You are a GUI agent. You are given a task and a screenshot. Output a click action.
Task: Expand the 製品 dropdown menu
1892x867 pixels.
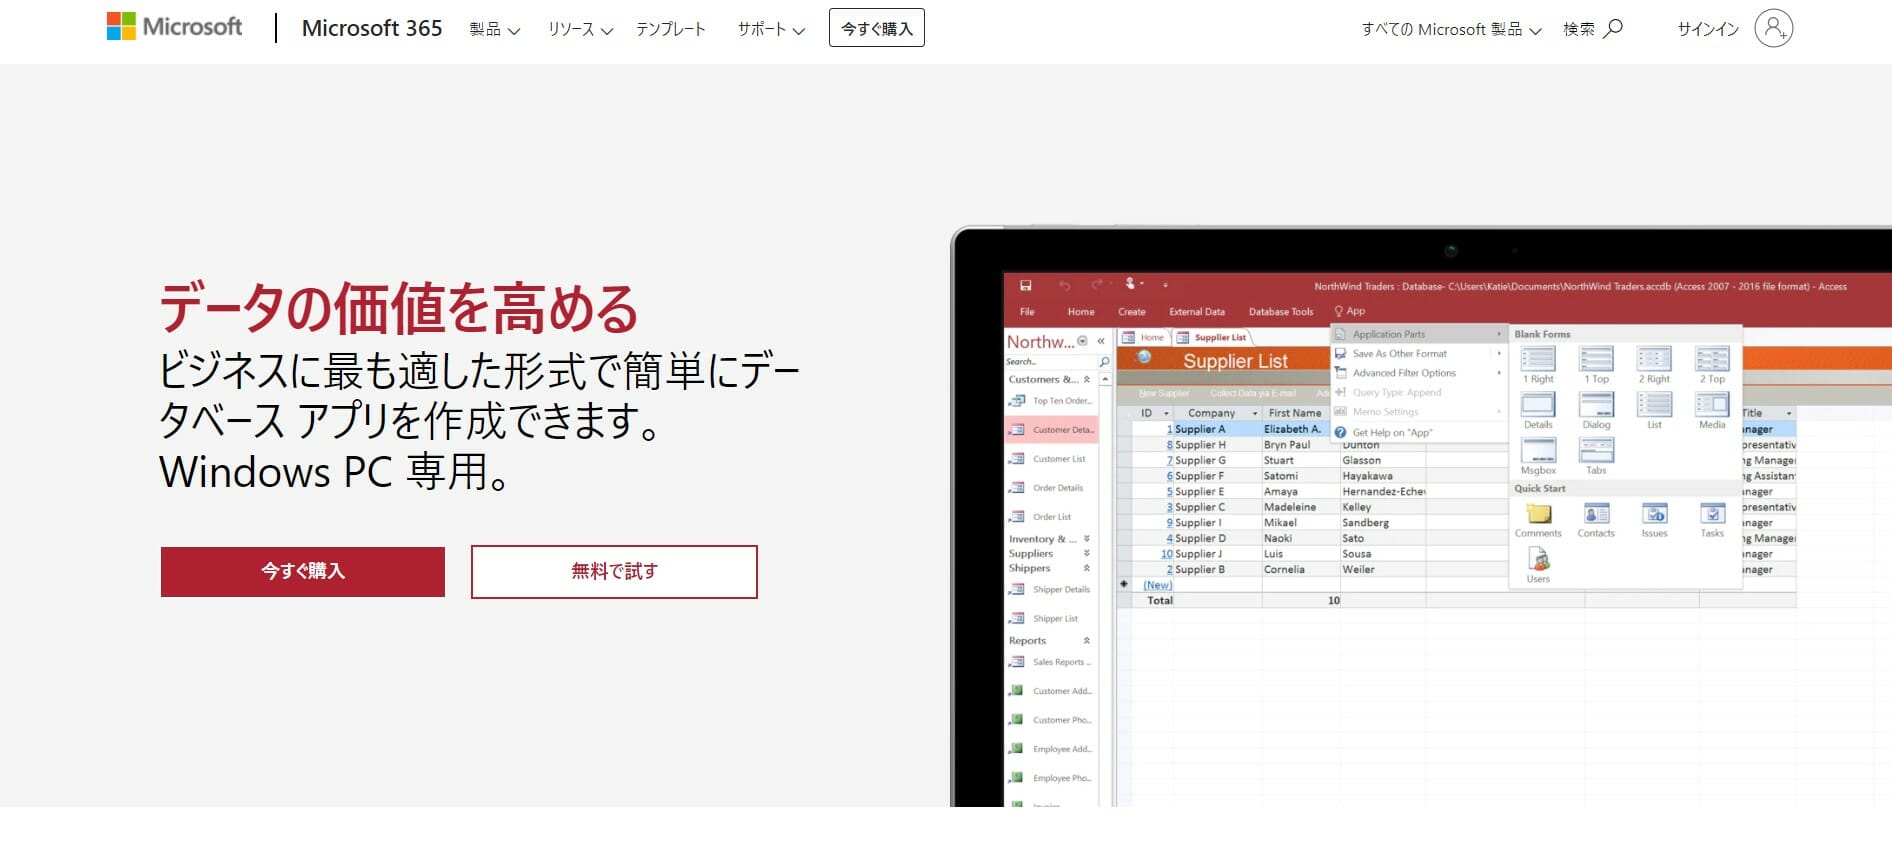pos(495,29)
